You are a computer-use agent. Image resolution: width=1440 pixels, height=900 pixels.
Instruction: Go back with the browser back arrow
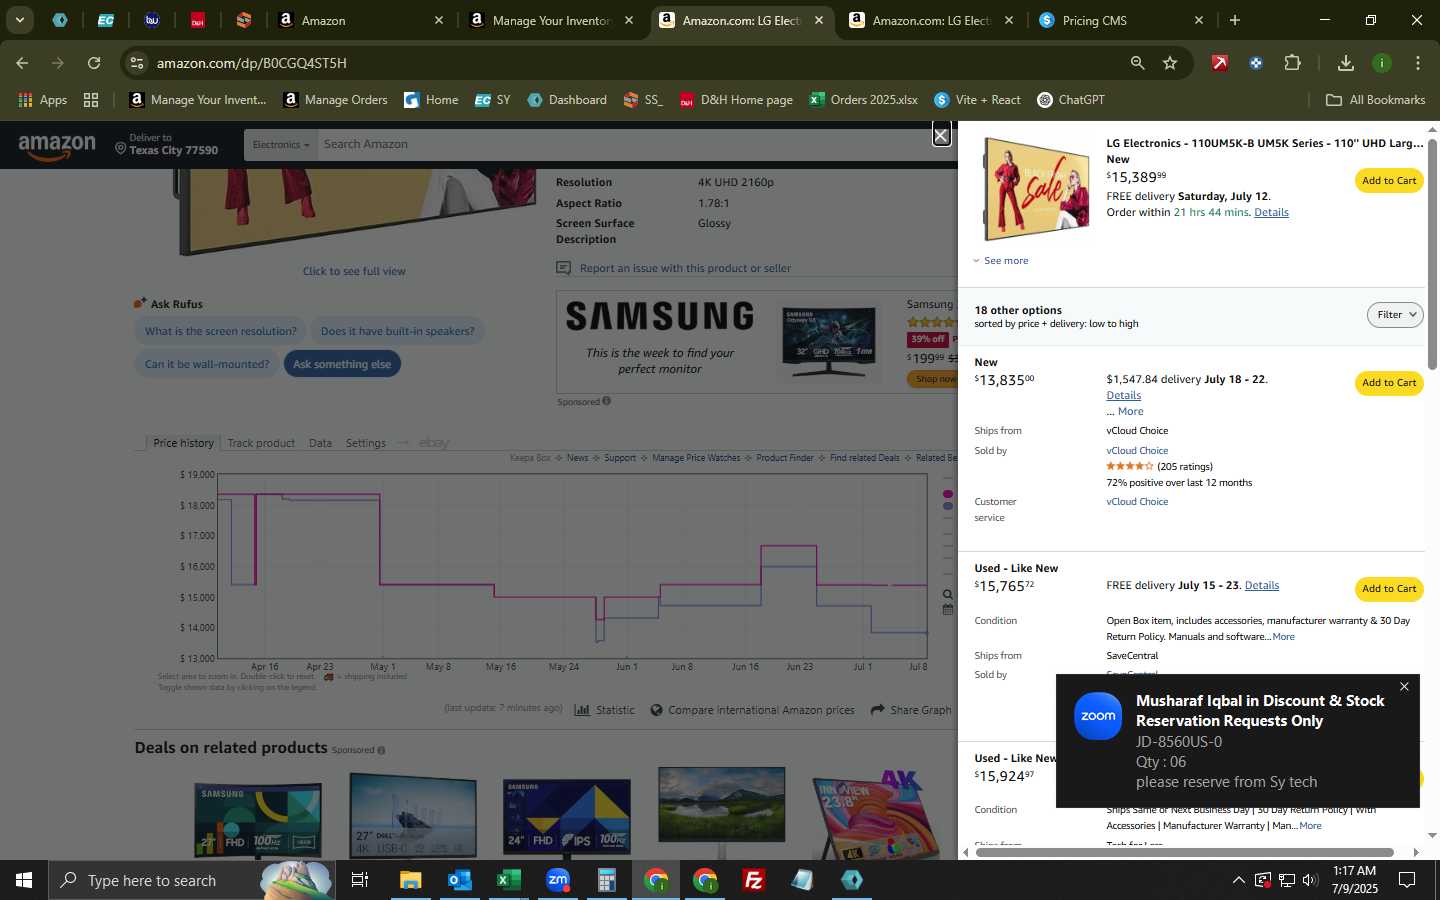pos(22,63)
